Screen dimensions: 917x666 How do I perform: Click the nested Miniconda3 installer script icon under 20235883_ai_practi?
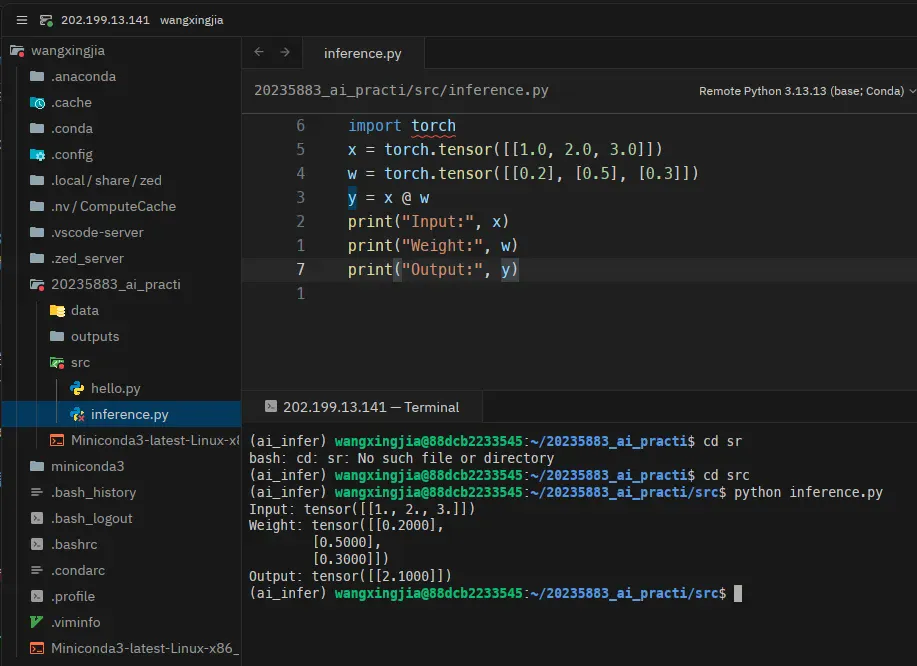(x=57, y=440)
